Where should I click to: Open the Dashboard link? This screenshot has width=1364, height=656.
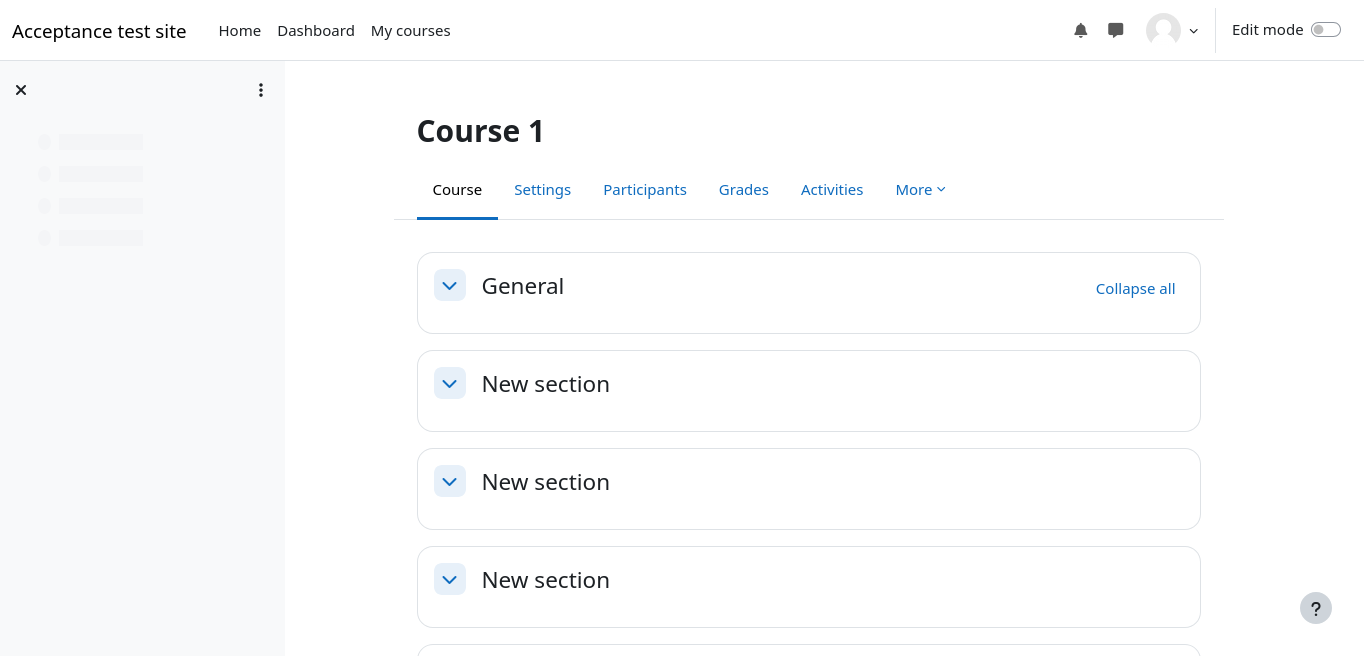(316, 31)
